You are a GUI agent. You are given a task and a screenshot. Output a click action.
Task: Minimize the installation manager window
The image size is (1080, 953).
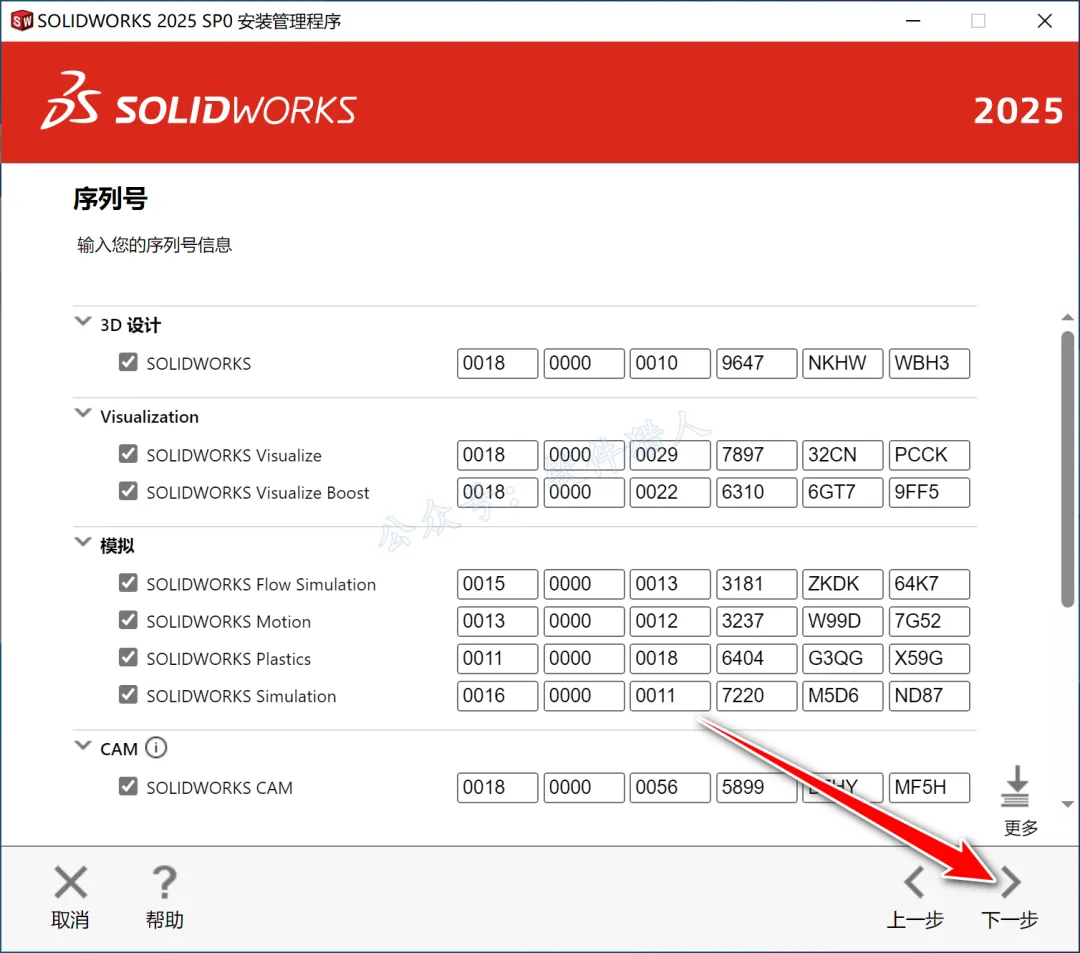tap(913, 21)
